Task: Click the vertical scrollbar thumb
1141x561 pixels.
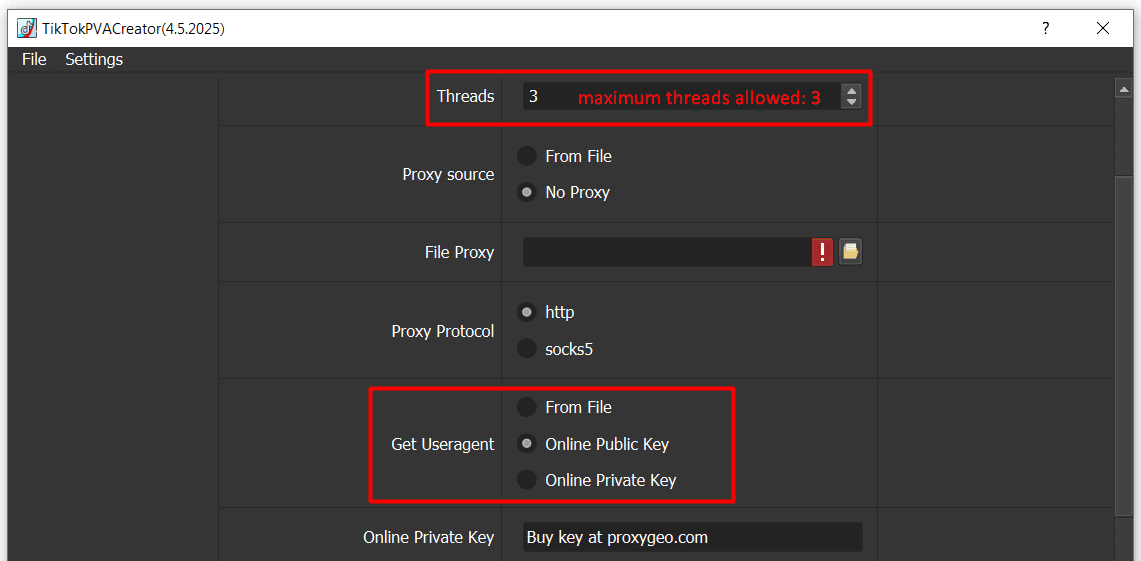Action: (1122, 345)
